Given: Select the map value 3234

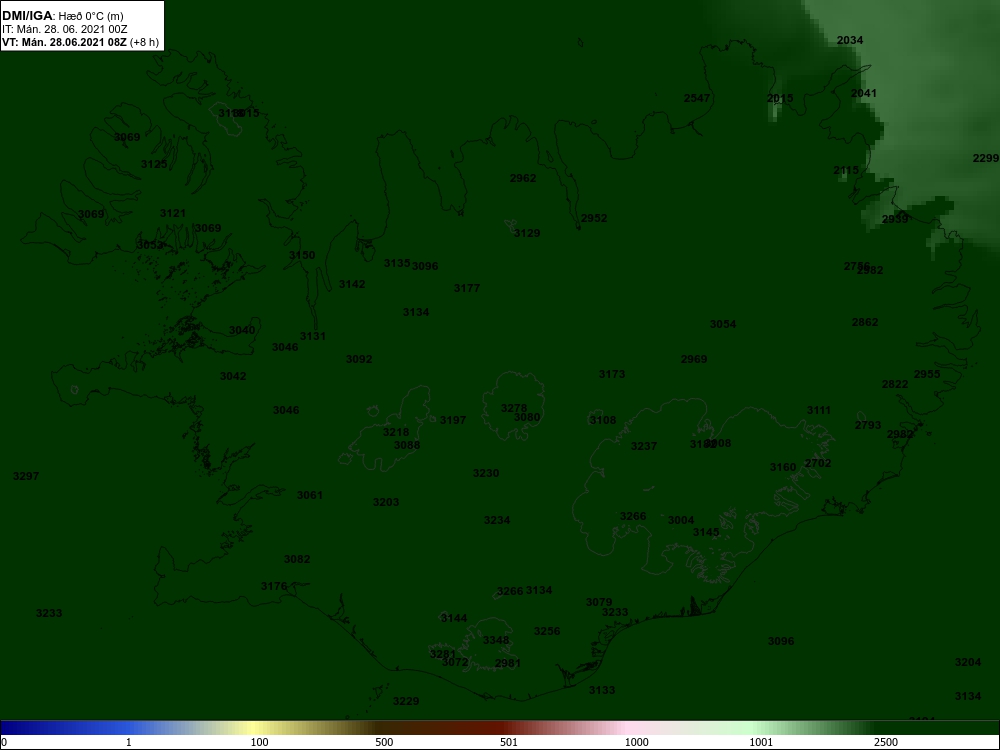Looking at the screenshot, I should pos(497,520).
